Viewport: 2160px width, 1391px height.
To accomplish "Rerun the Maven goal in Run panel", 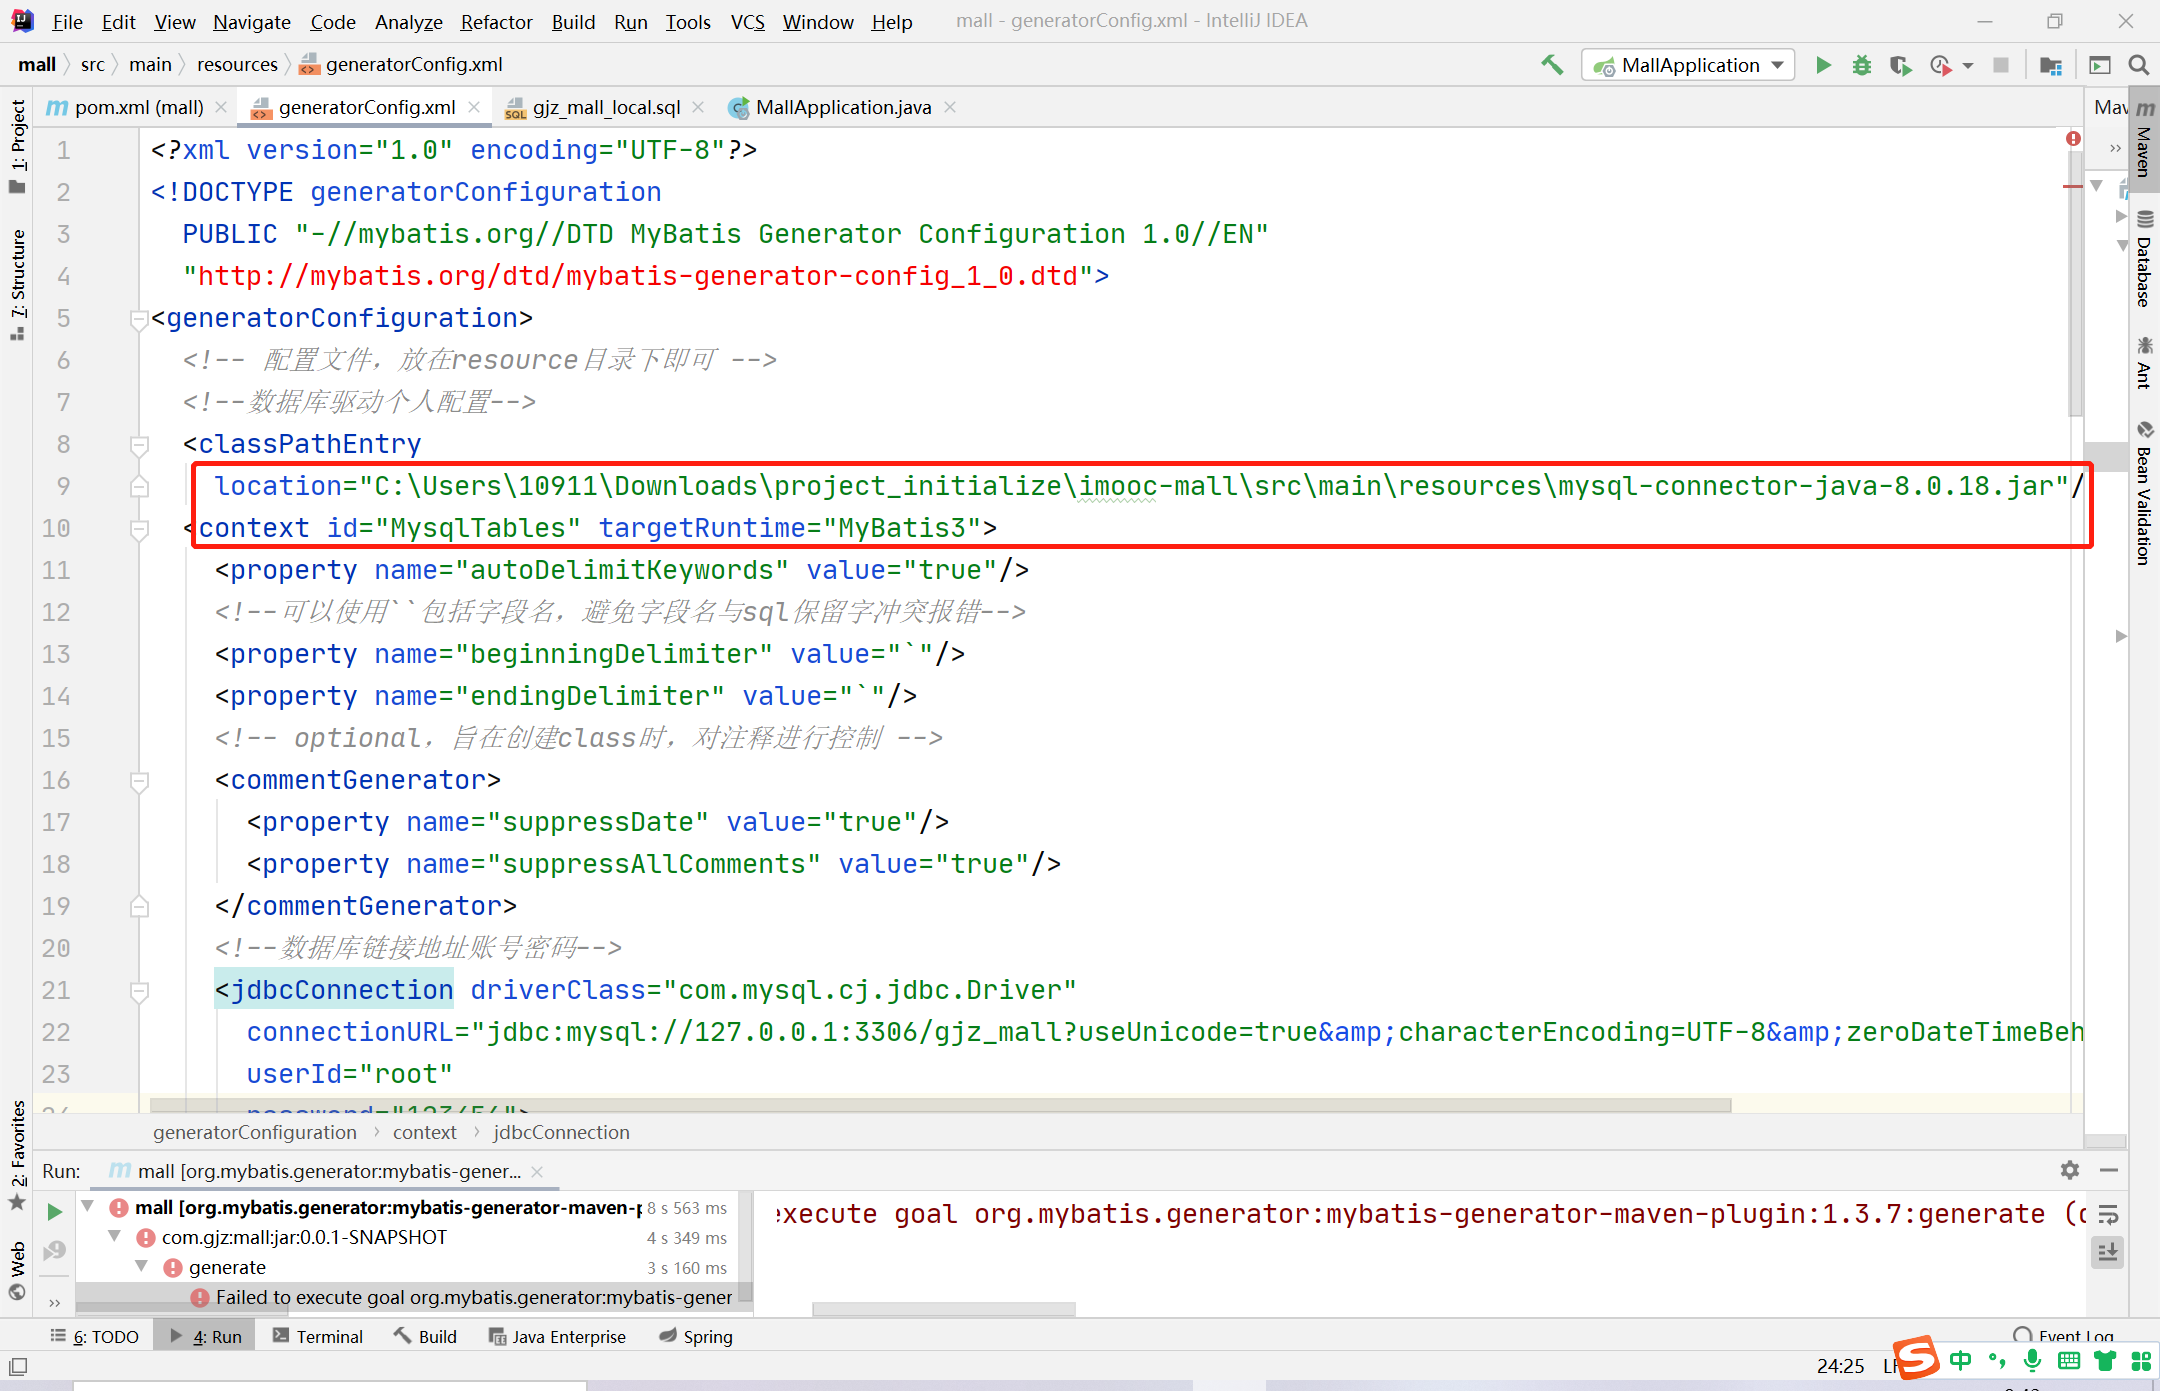I will tap(55, 1212).
